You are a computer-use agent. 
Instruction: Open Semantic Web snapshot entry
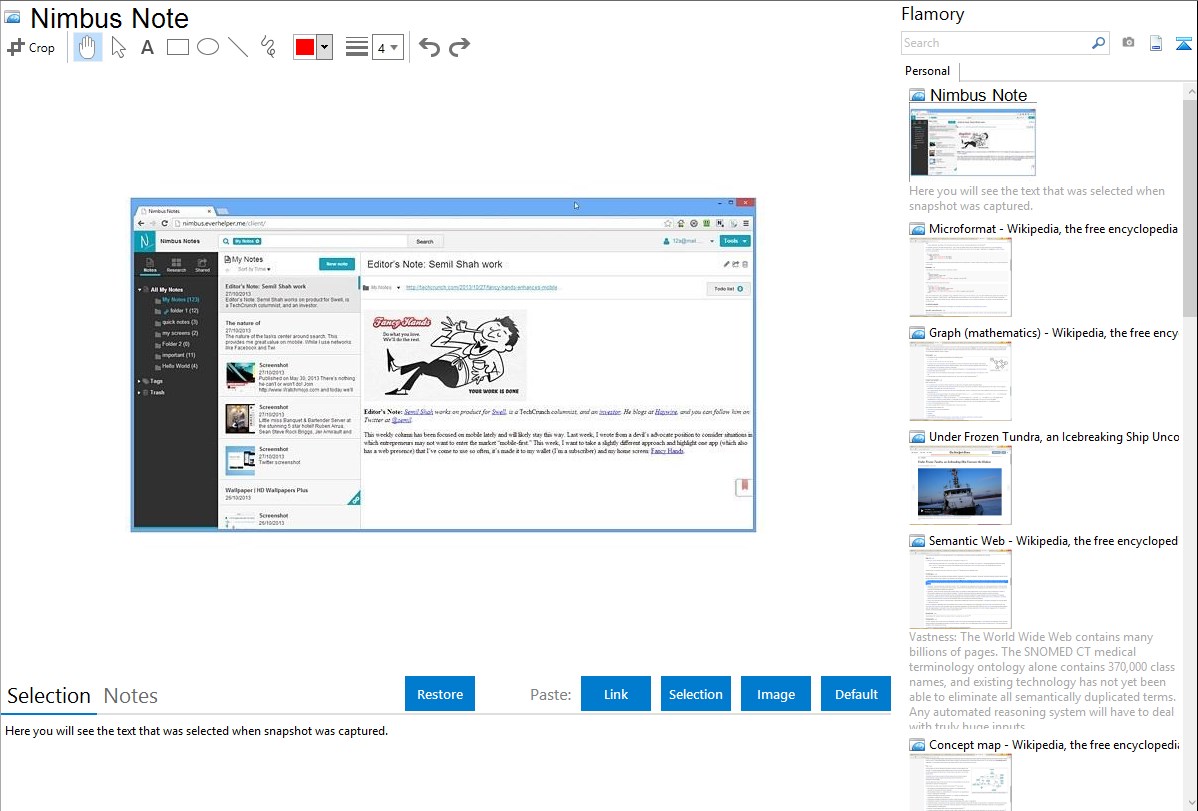[x=1053, y=540]
